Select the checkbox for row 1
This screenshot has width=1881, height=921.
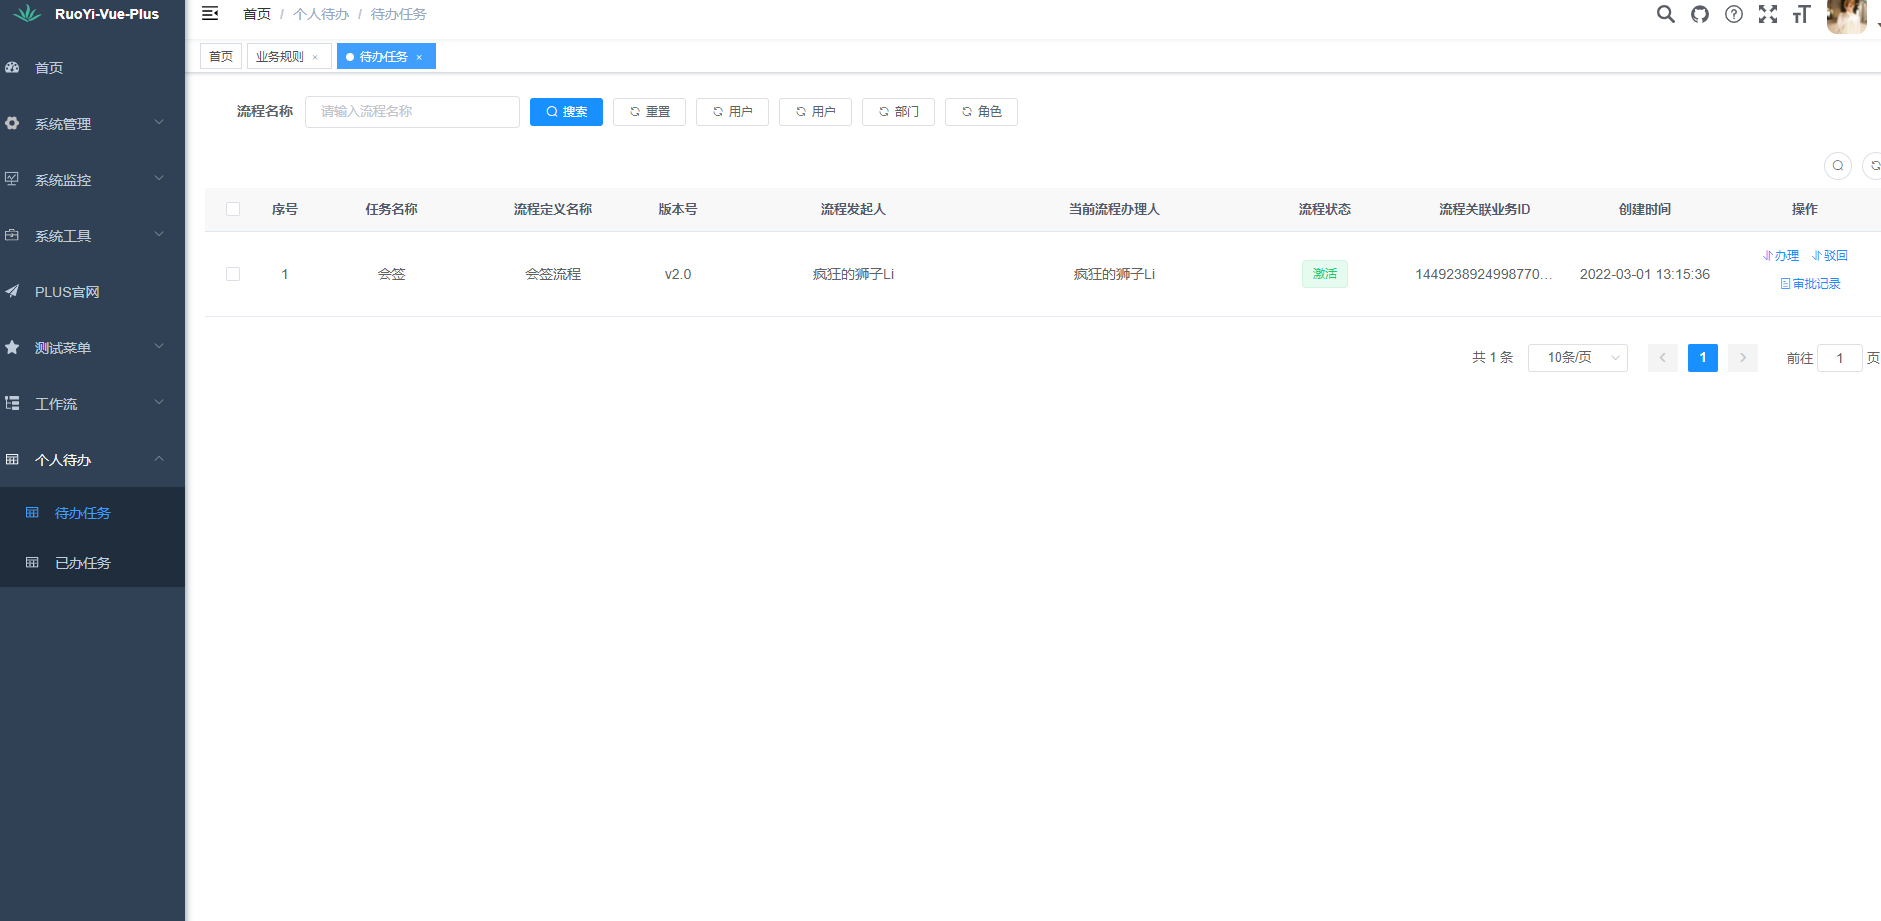point(233,274)
